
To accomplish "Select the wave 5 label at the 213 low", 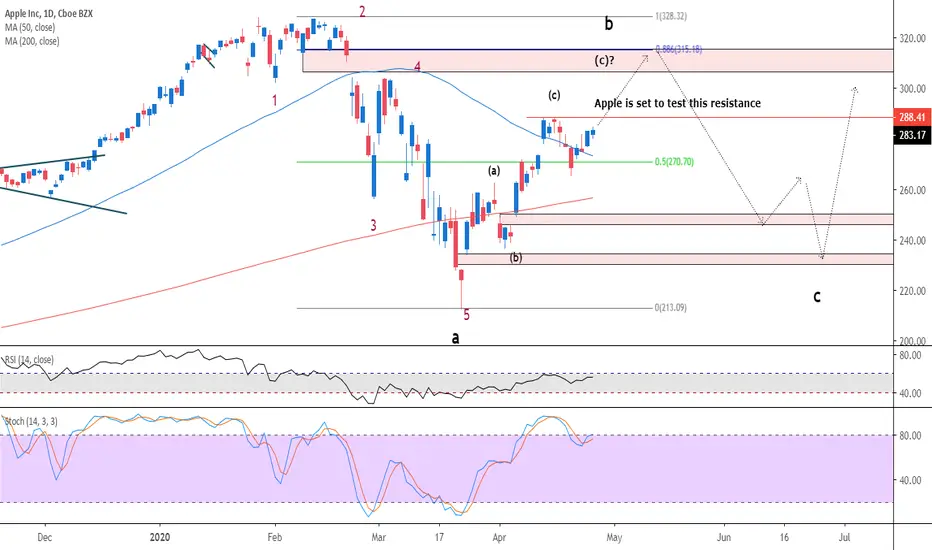I will [467, 315].
